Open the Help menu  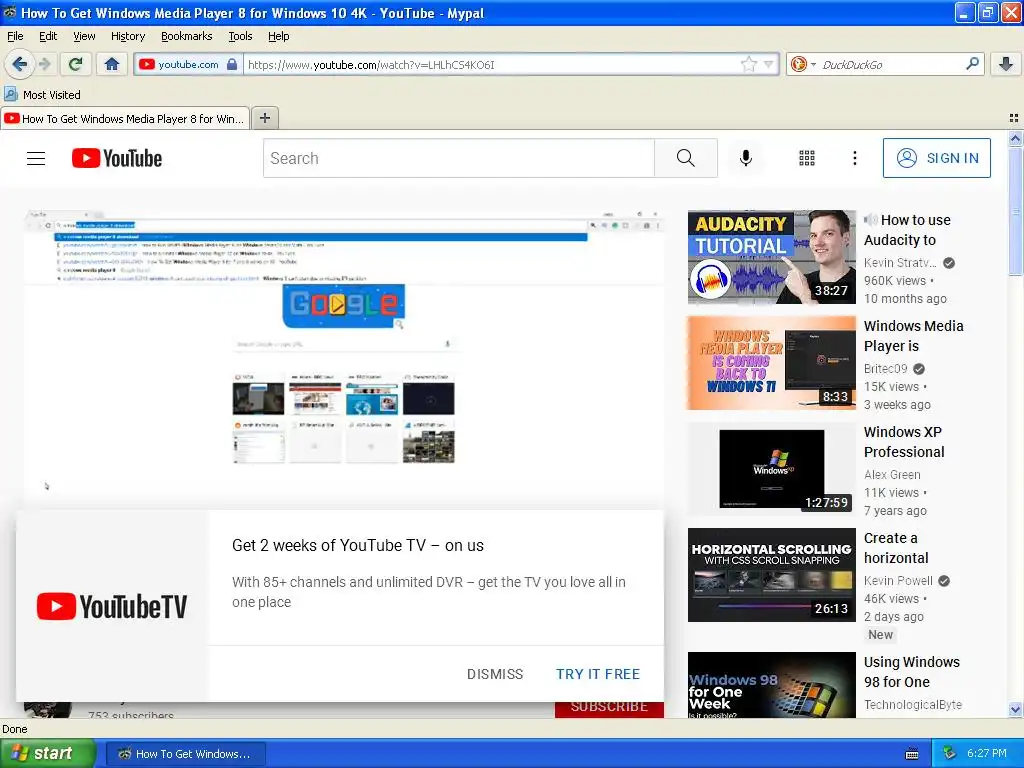click(279, 36)
